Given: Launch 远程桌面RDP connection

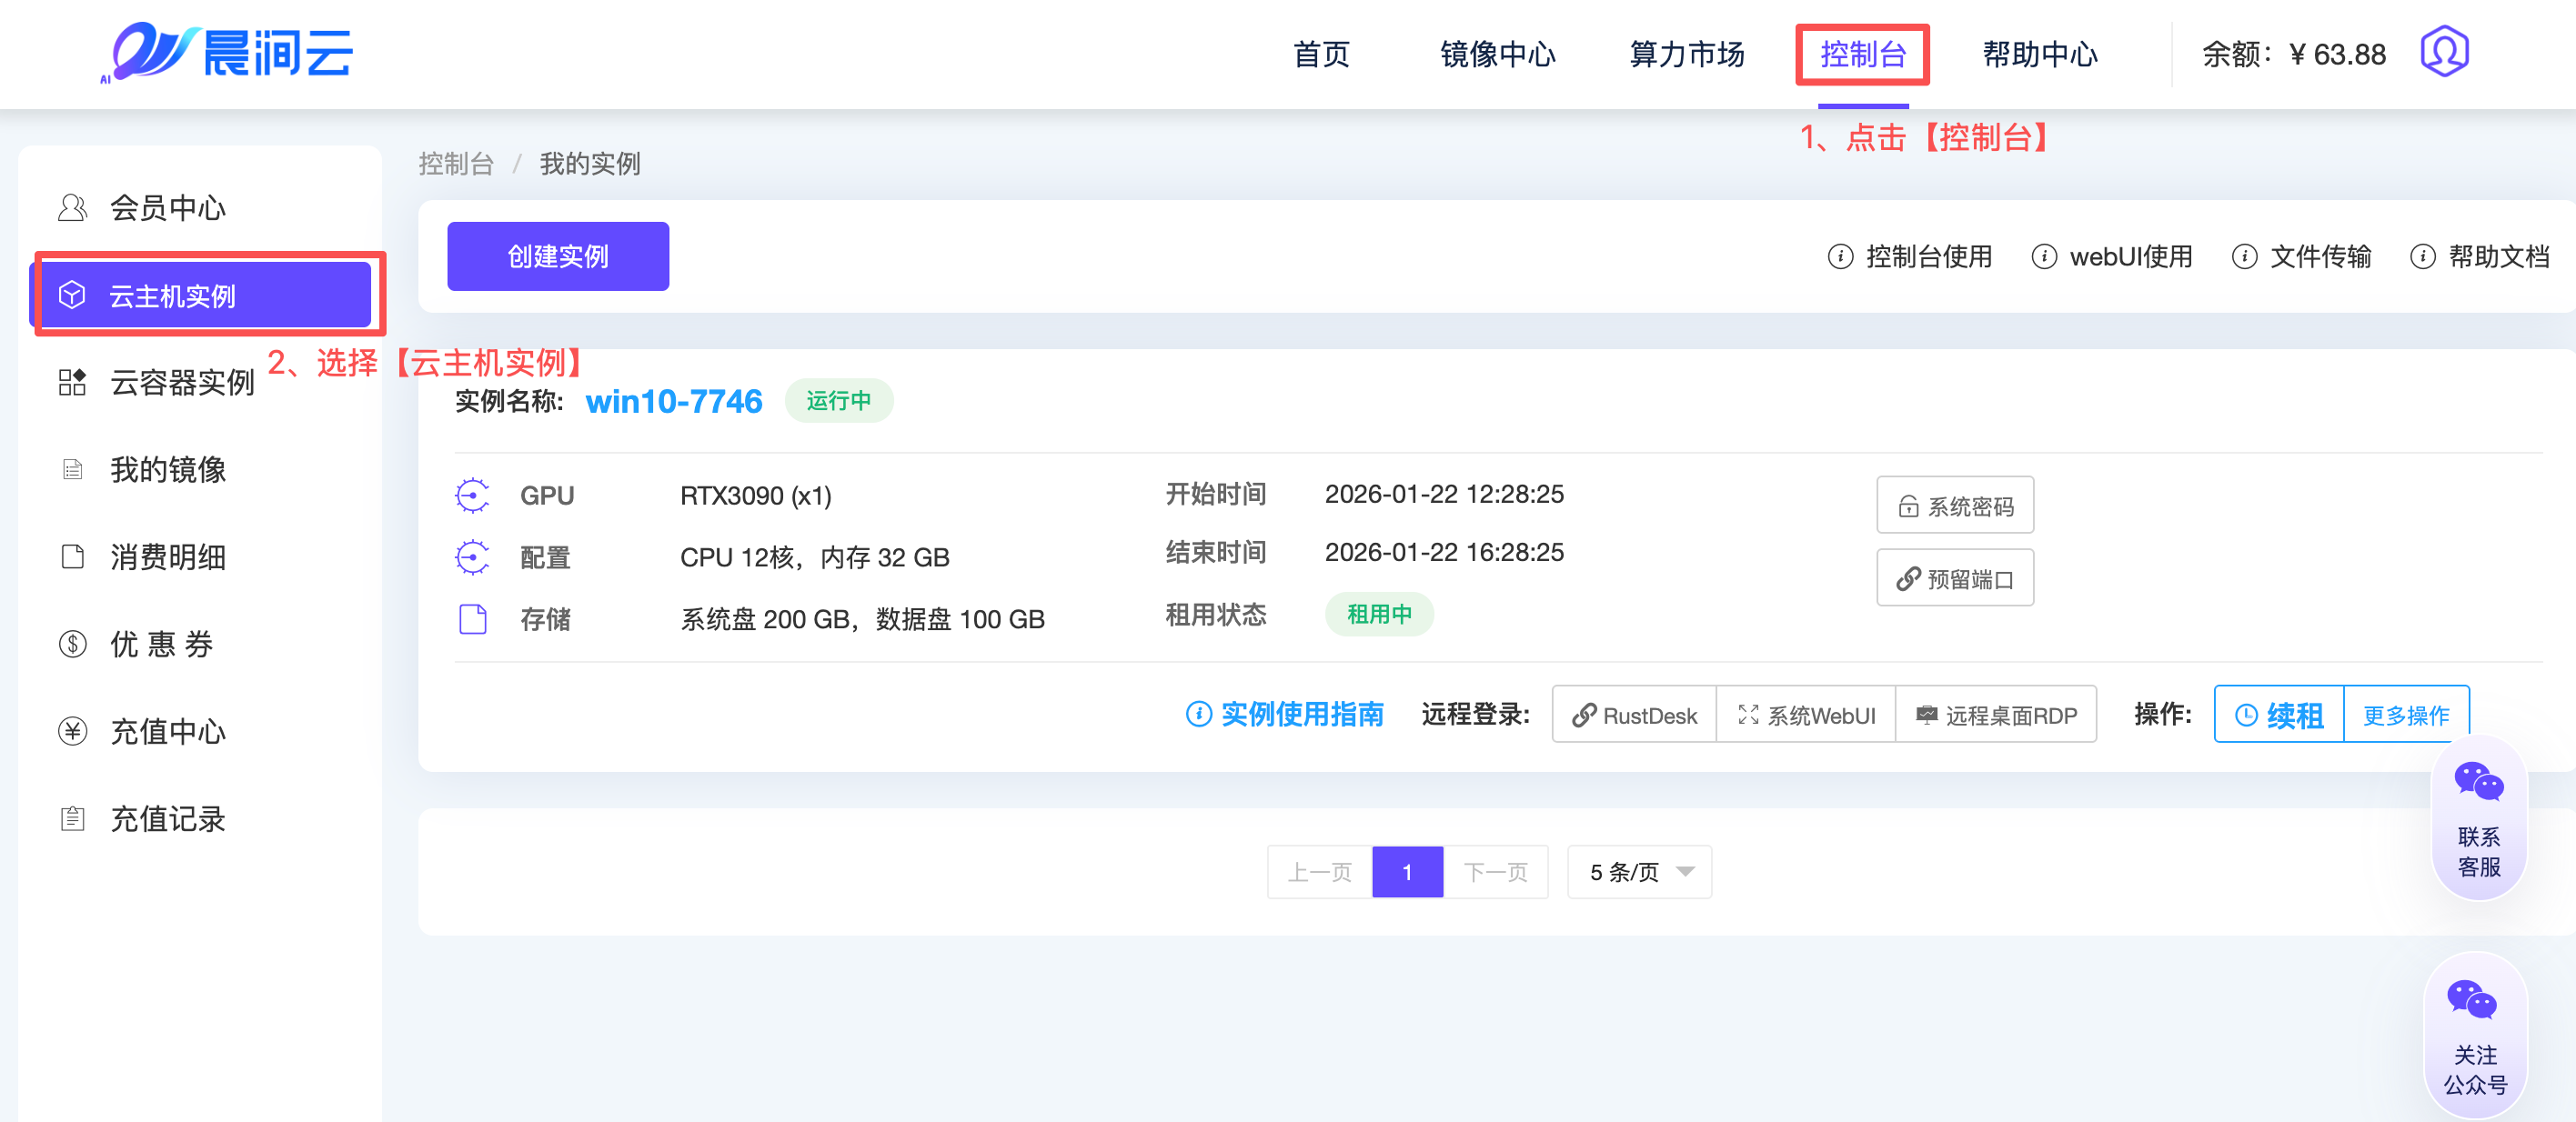Looking at the screenshot, I should click(1996, 715).
